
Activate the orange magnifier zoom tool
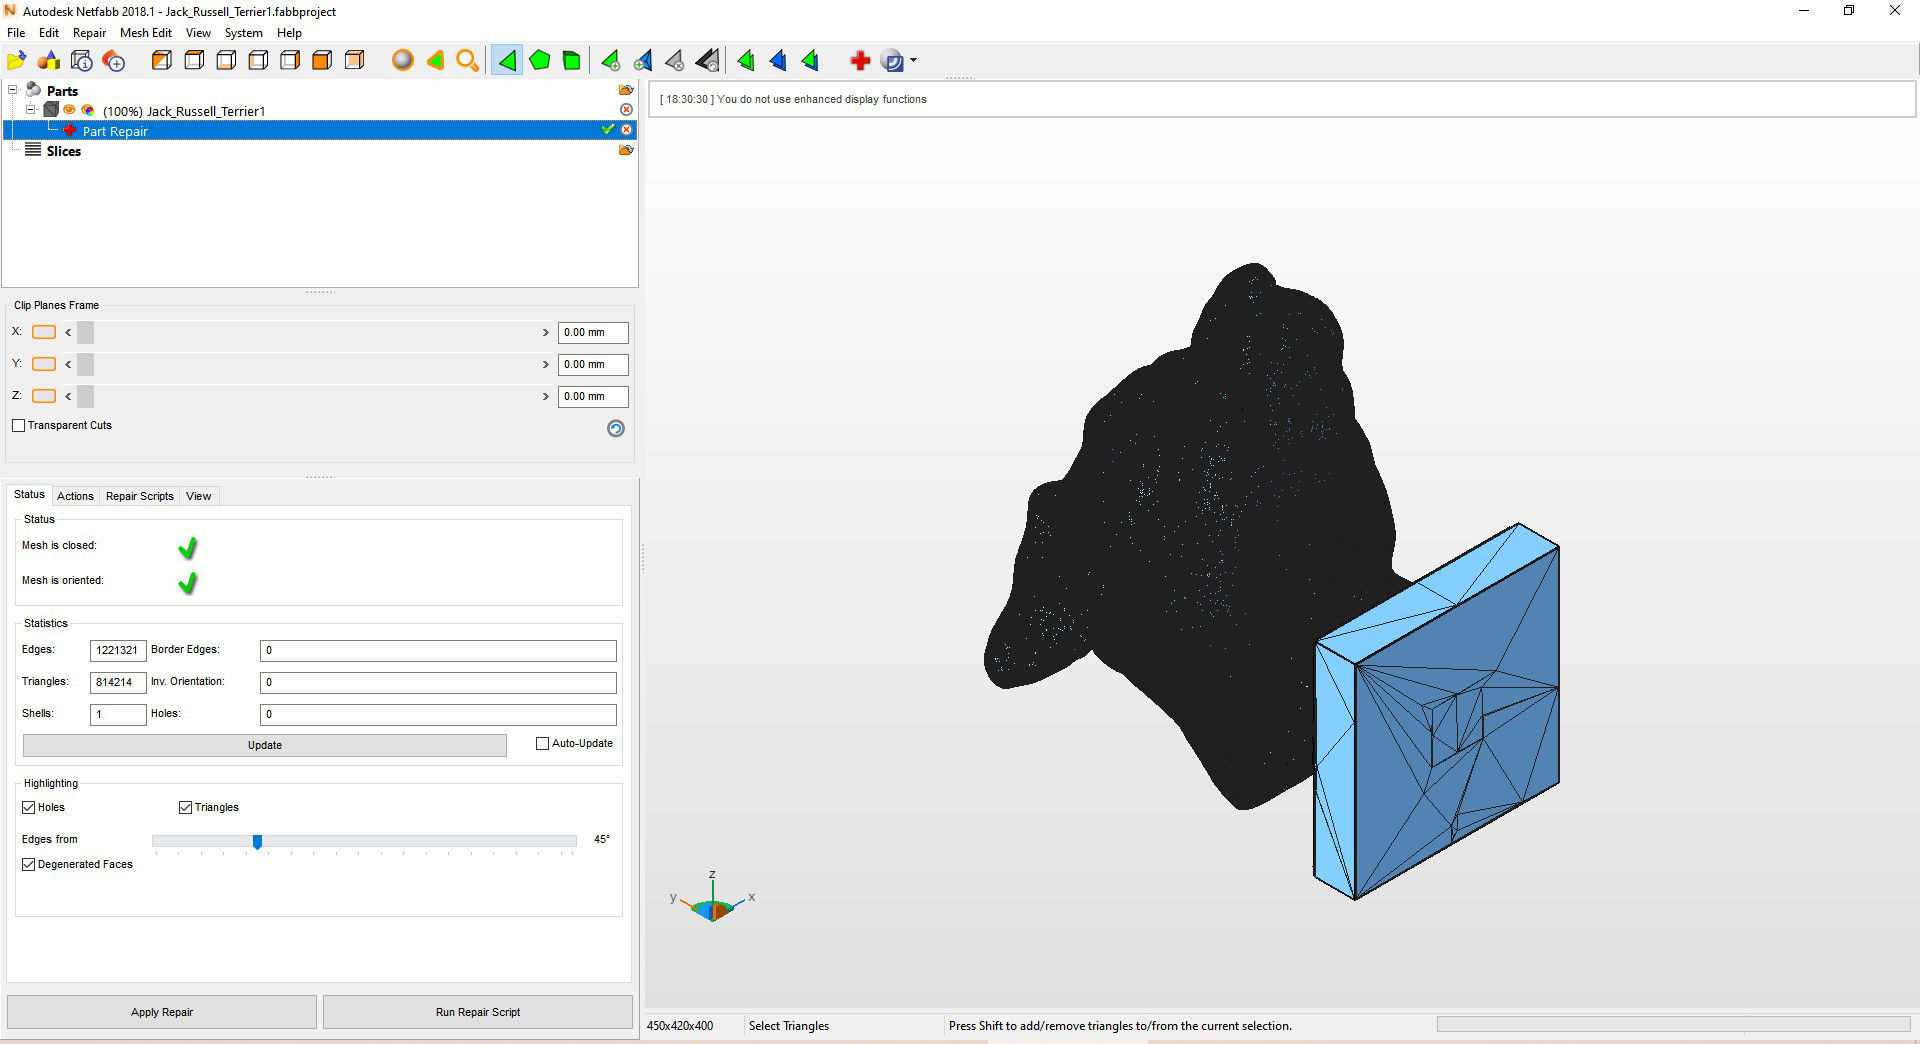pyautogui.click(x=467, y=61)
